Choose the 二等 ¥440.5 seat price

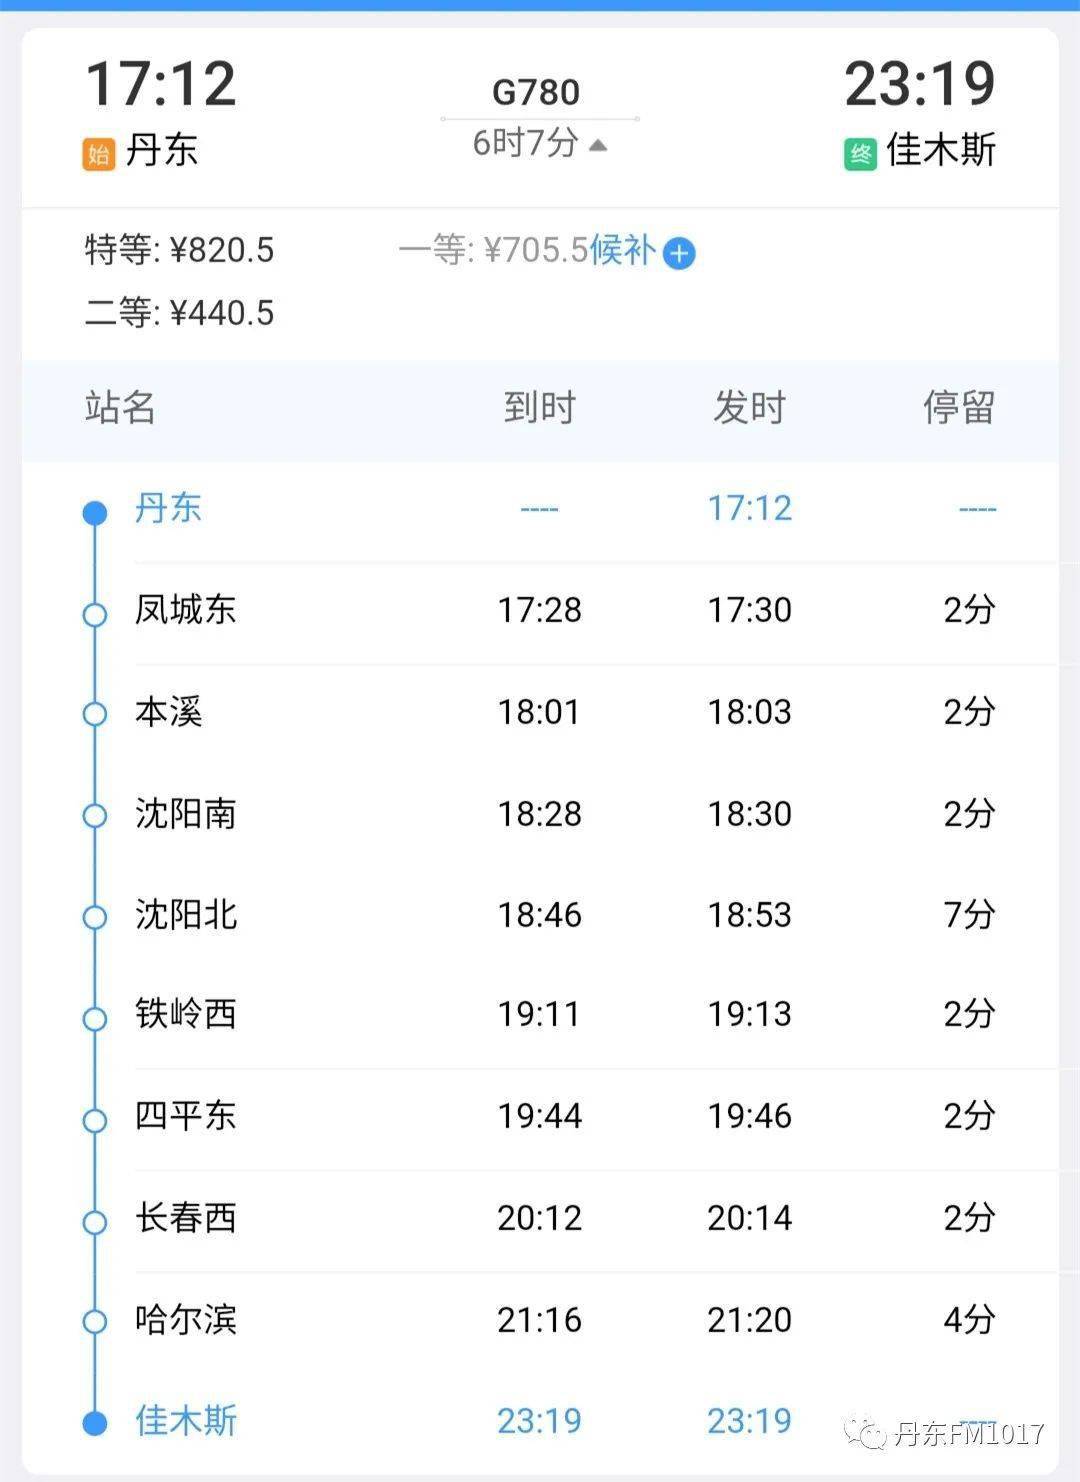point(180,313)
